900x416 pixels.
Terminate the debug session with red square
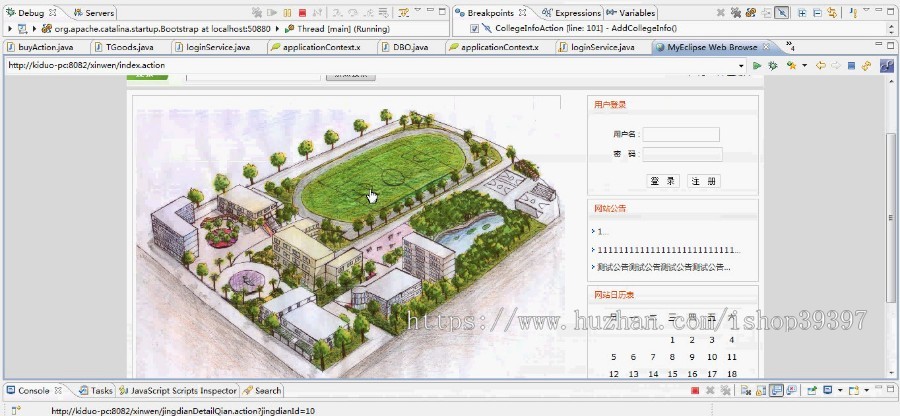302,12
